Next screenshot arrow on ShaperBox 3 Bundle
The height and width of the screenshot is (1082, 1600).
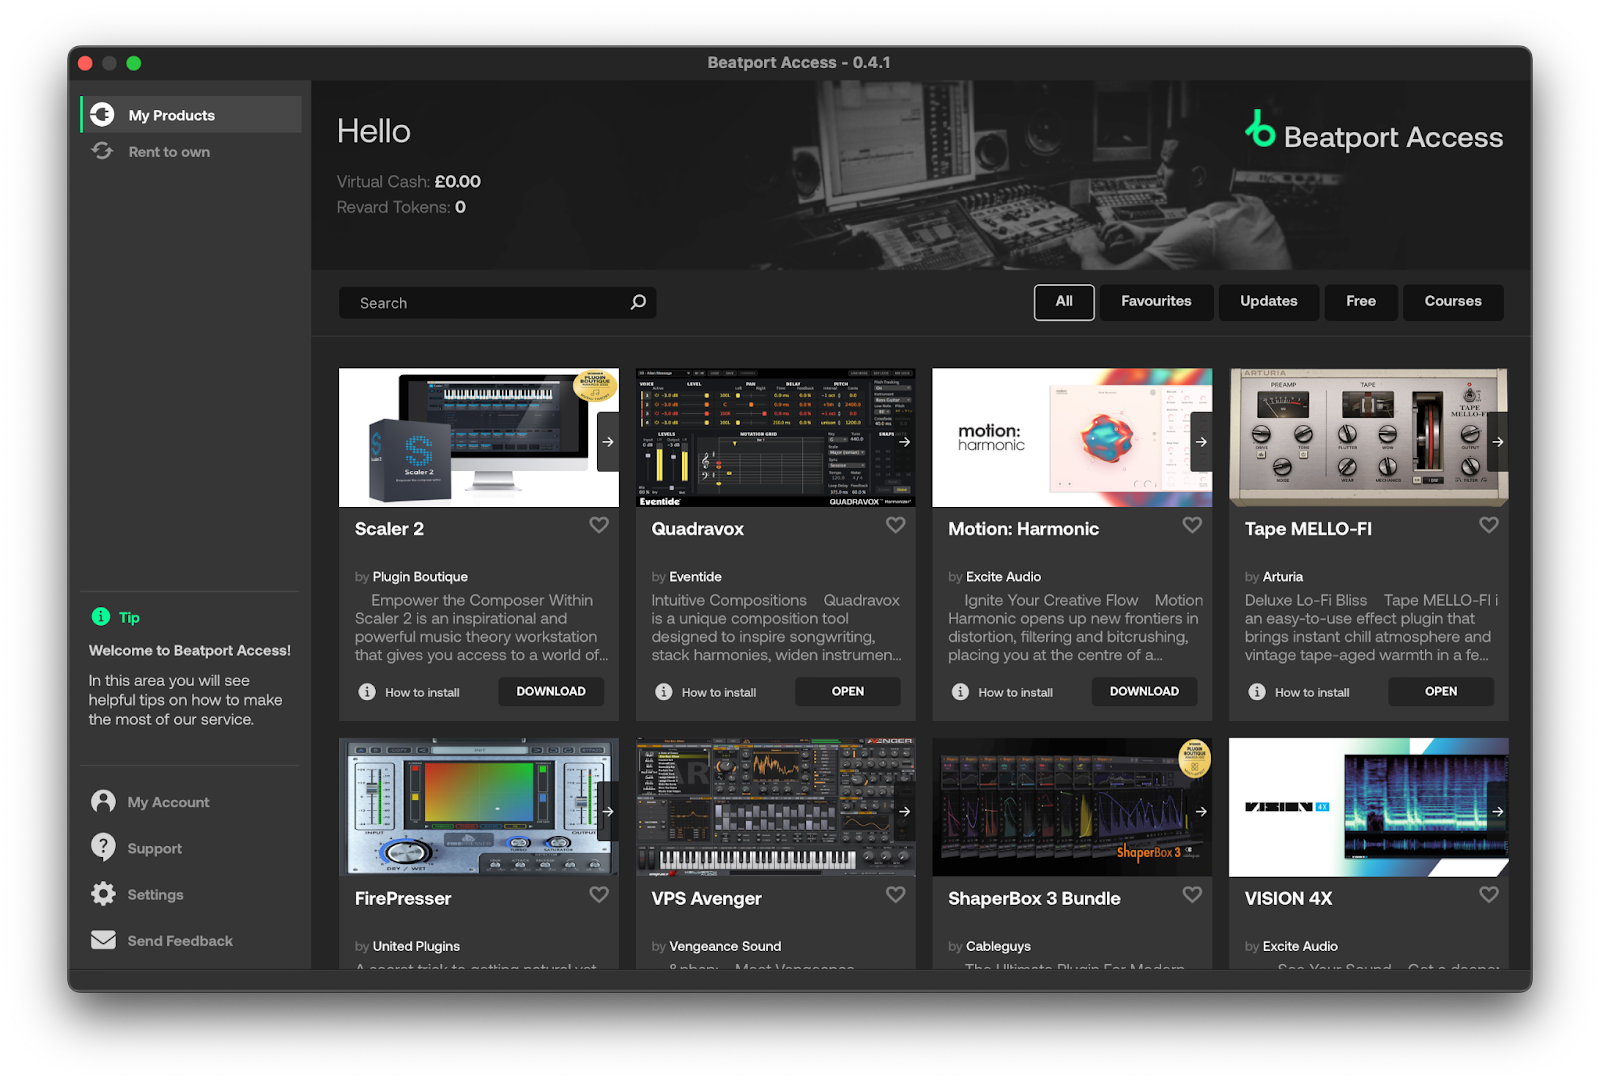point(1201,811)
